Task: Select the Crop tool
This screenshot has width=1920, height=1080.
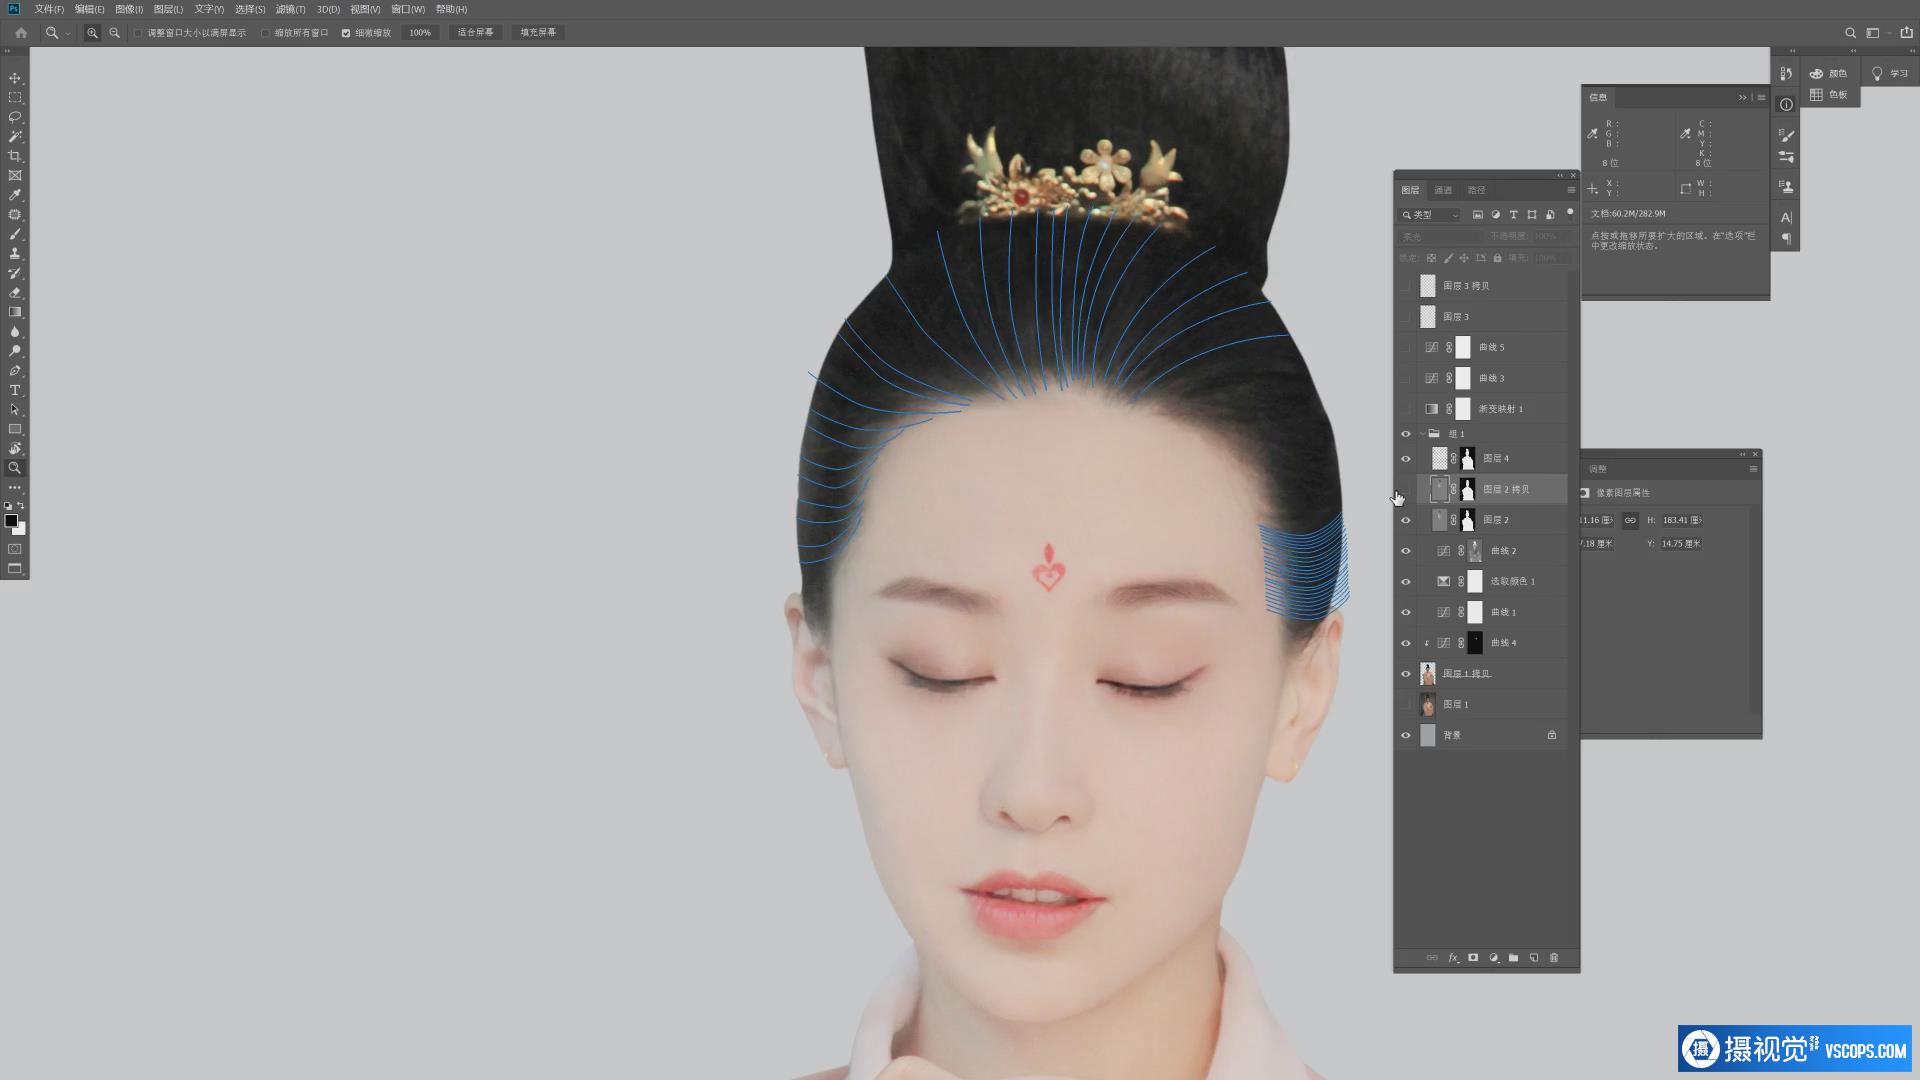Action: click(x=15, y=156)
